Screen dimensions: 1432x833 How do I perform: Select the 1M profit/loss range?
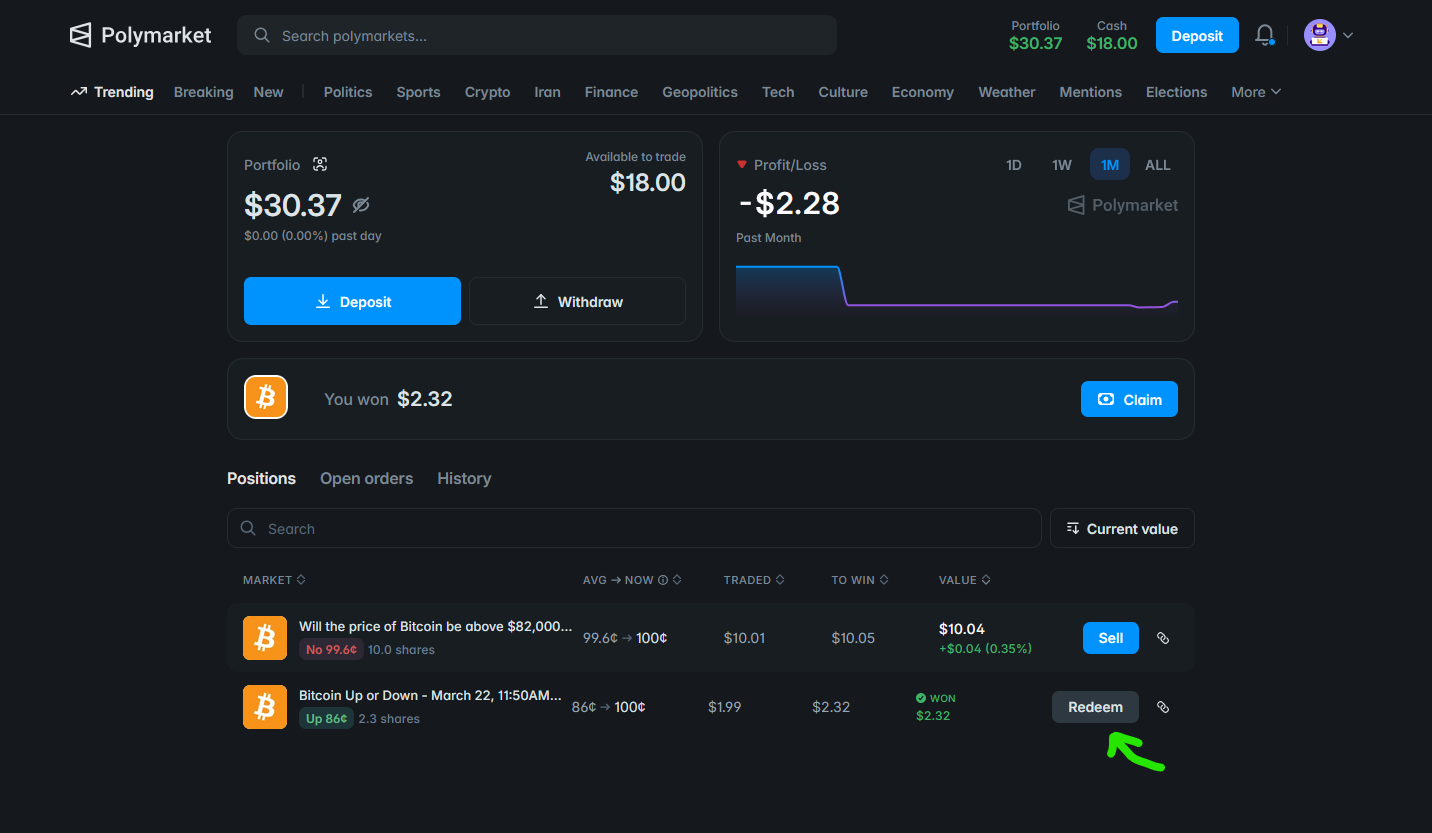(1110, 165)
